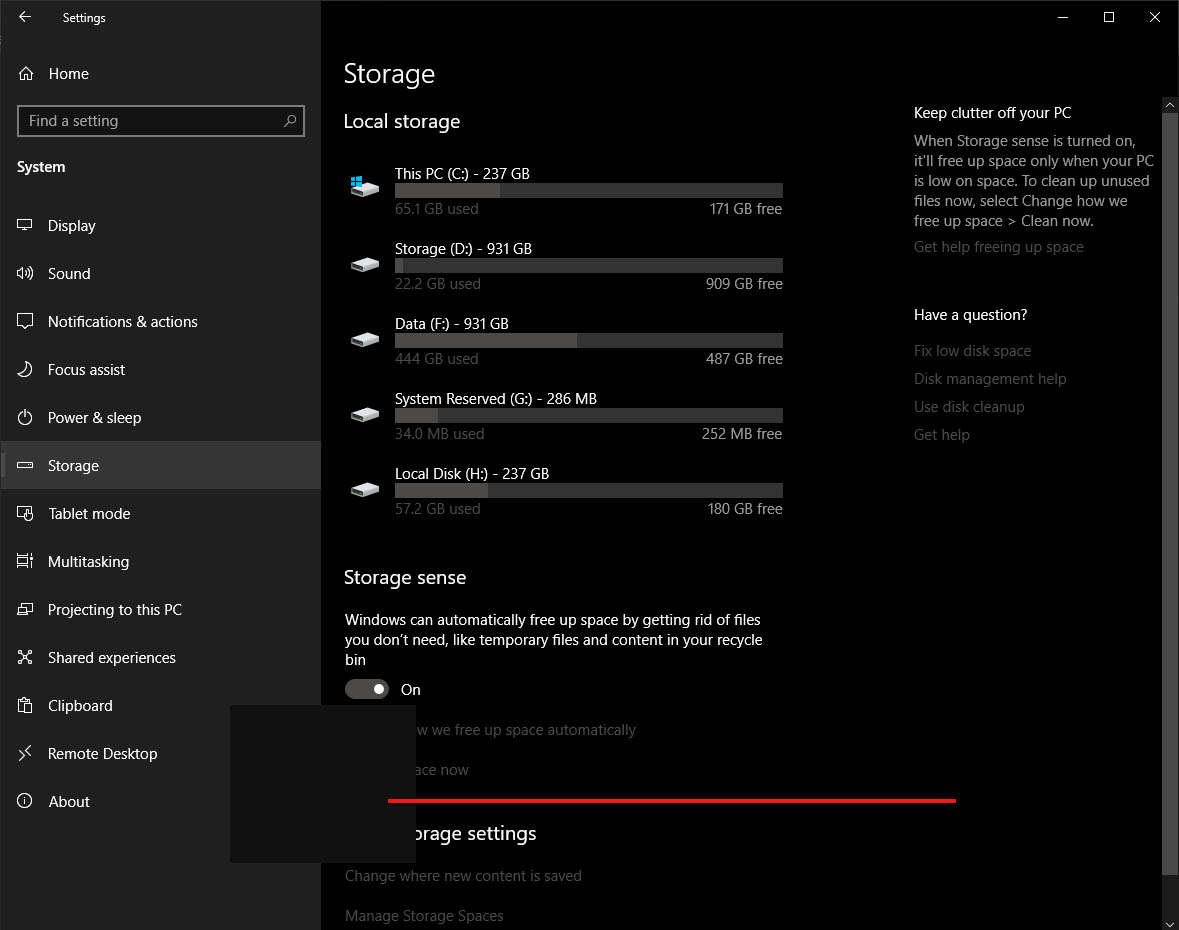Screen dimensions: 1179x930
Task: Focus the Find a setting search box
Action: 161,121
